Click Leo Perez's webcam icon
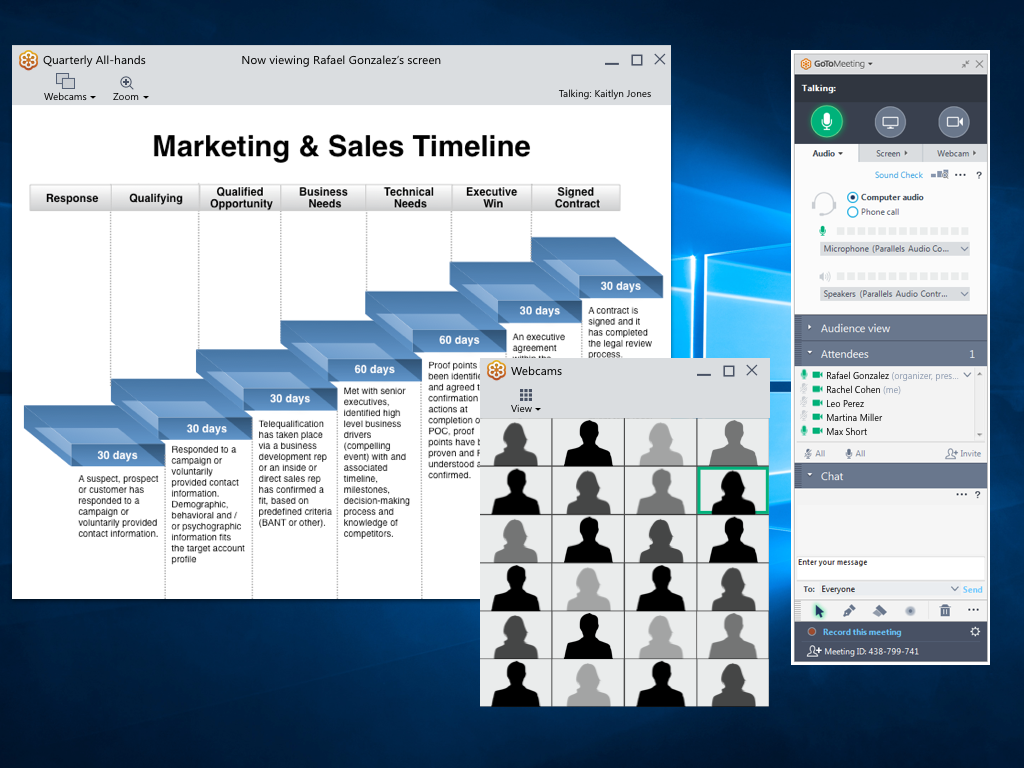 [x=817, y=404]
